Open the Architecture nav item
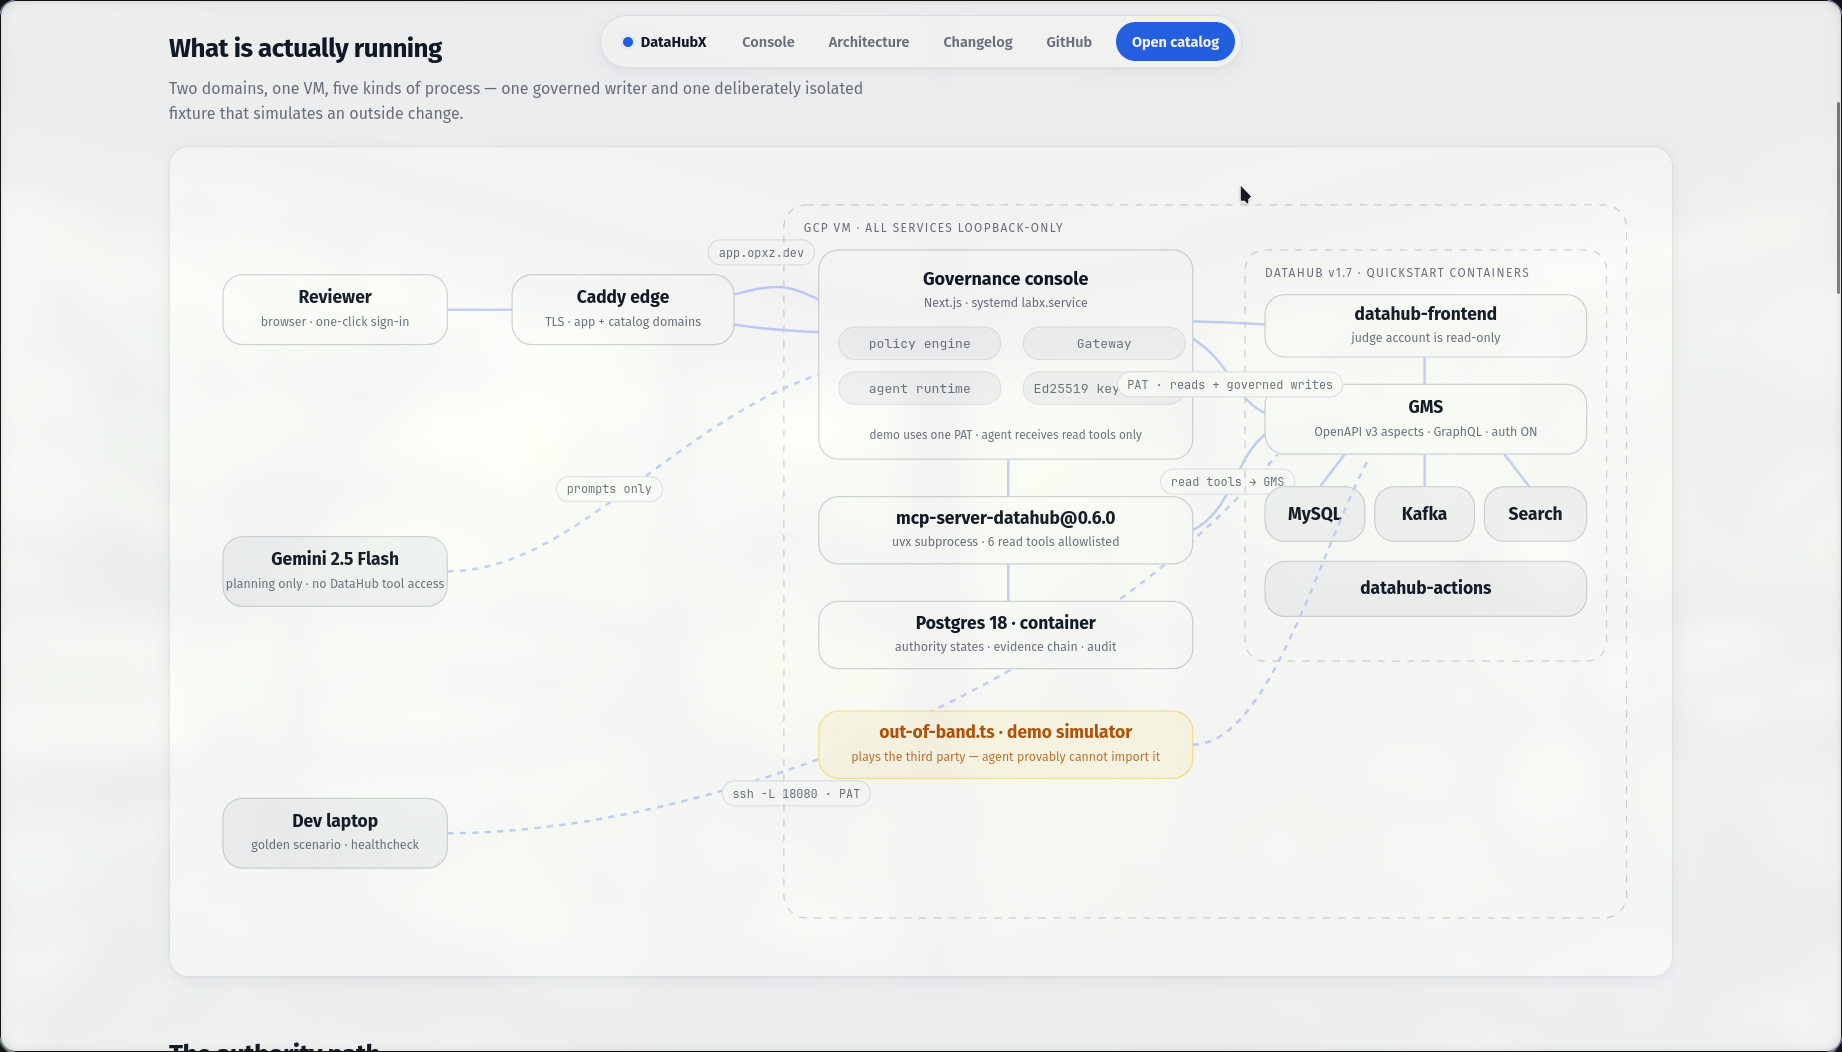Image resolution: width=1842 pixels, height=1052 pixels. (868, 42)
